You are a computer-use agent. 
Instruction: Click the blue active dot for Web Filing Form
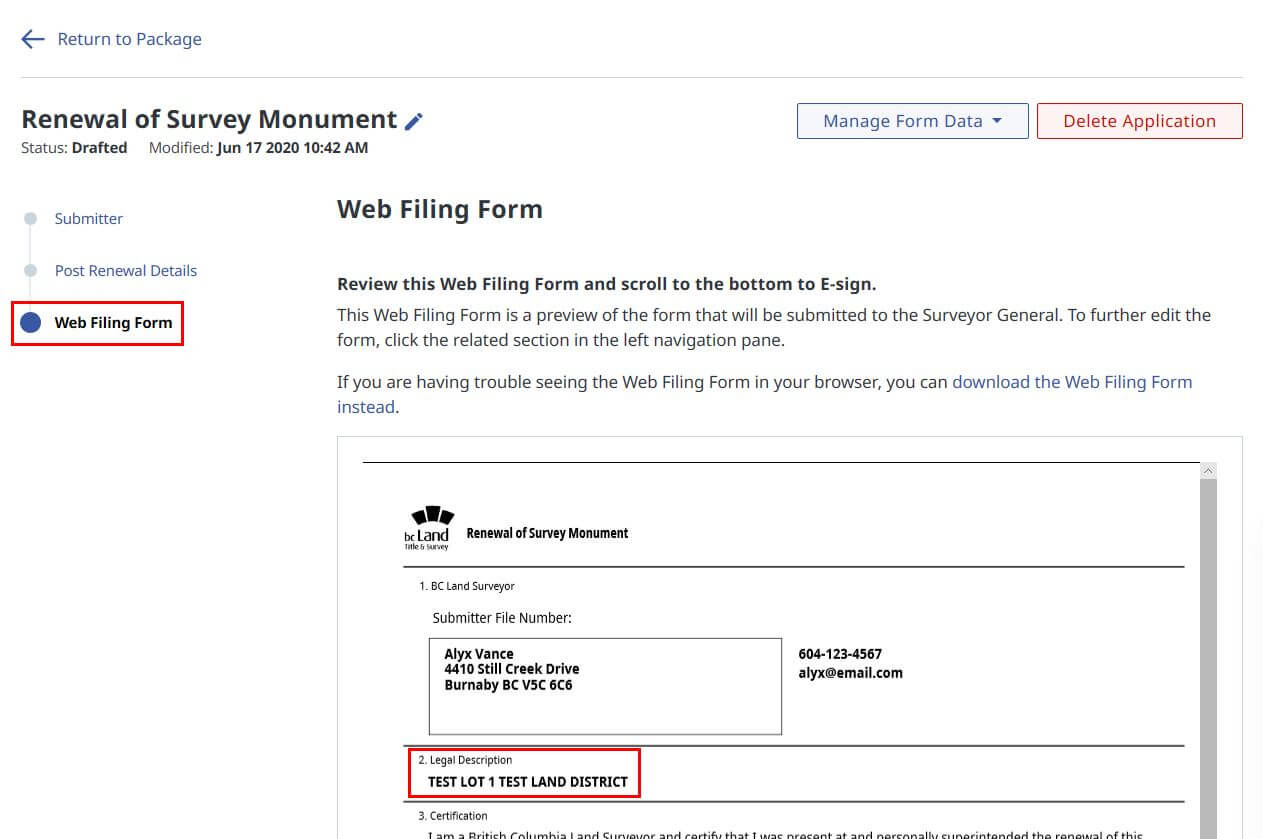pos(31,322)
